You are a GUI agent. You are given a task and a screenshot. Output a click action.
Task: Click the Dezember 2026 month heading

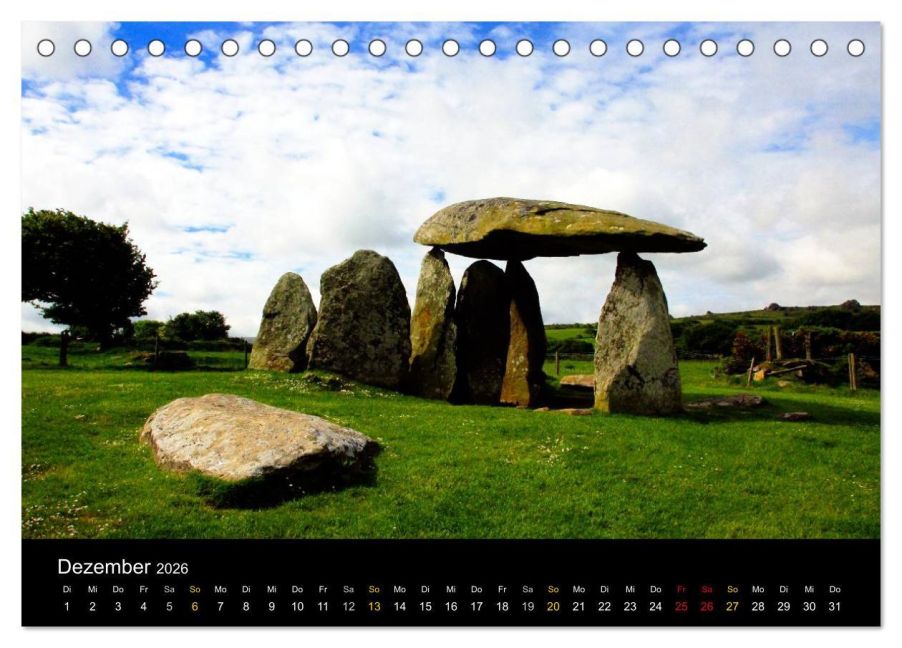click(123, 567)
